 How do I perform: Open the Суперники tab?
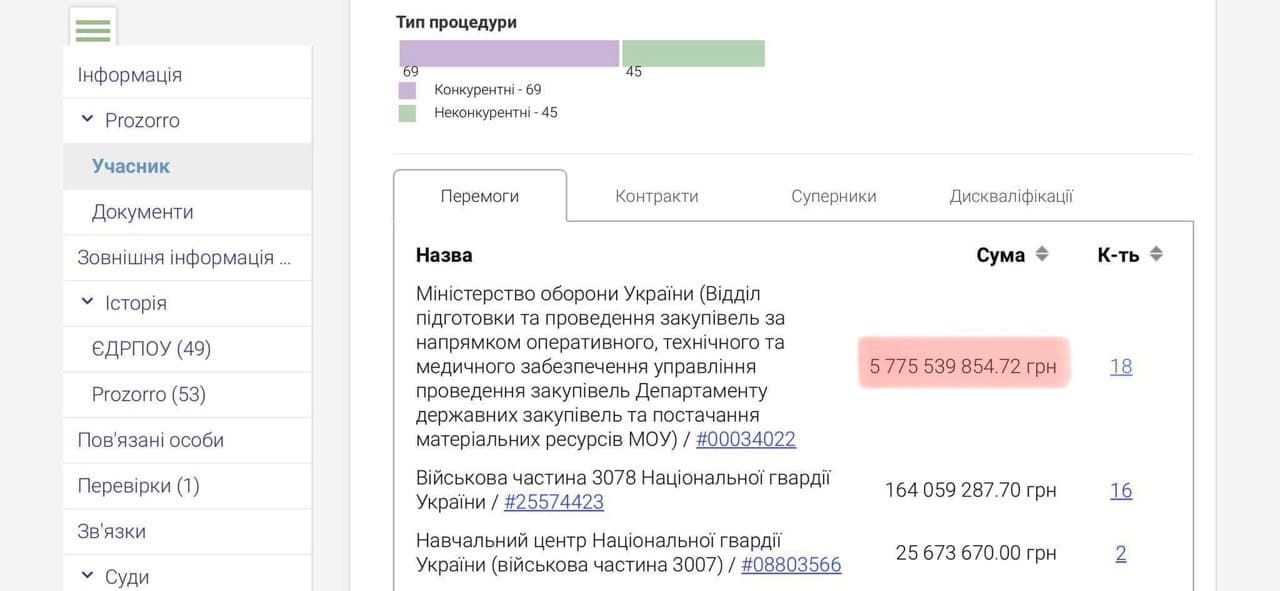[x=833, y=196]
